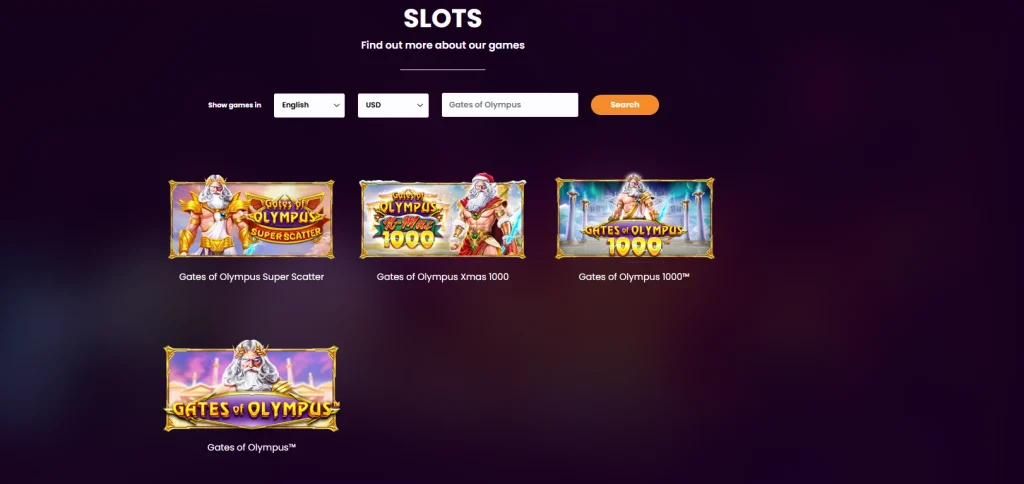Image resolution: width=1024 pixels, height=484 pixels.
Task: Click the SLOTS page heading
Action: pos(442,18)
